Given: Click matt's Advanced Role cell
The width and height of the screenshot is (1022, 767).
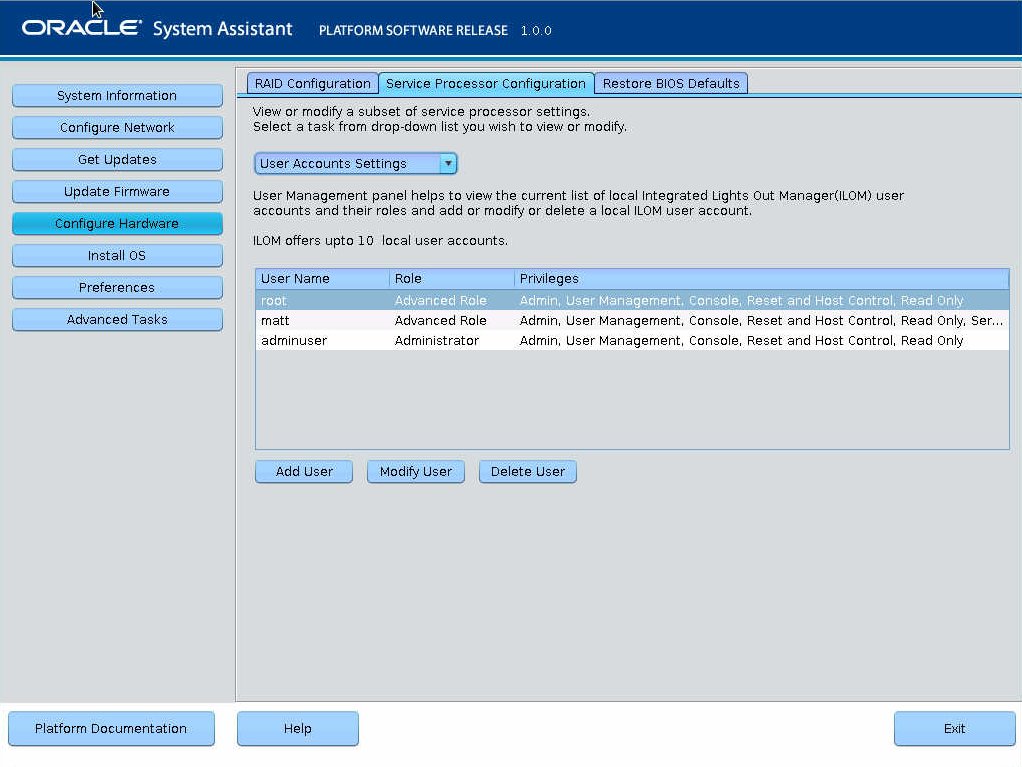Looking at the screenshot, I should tap(441, 320).
